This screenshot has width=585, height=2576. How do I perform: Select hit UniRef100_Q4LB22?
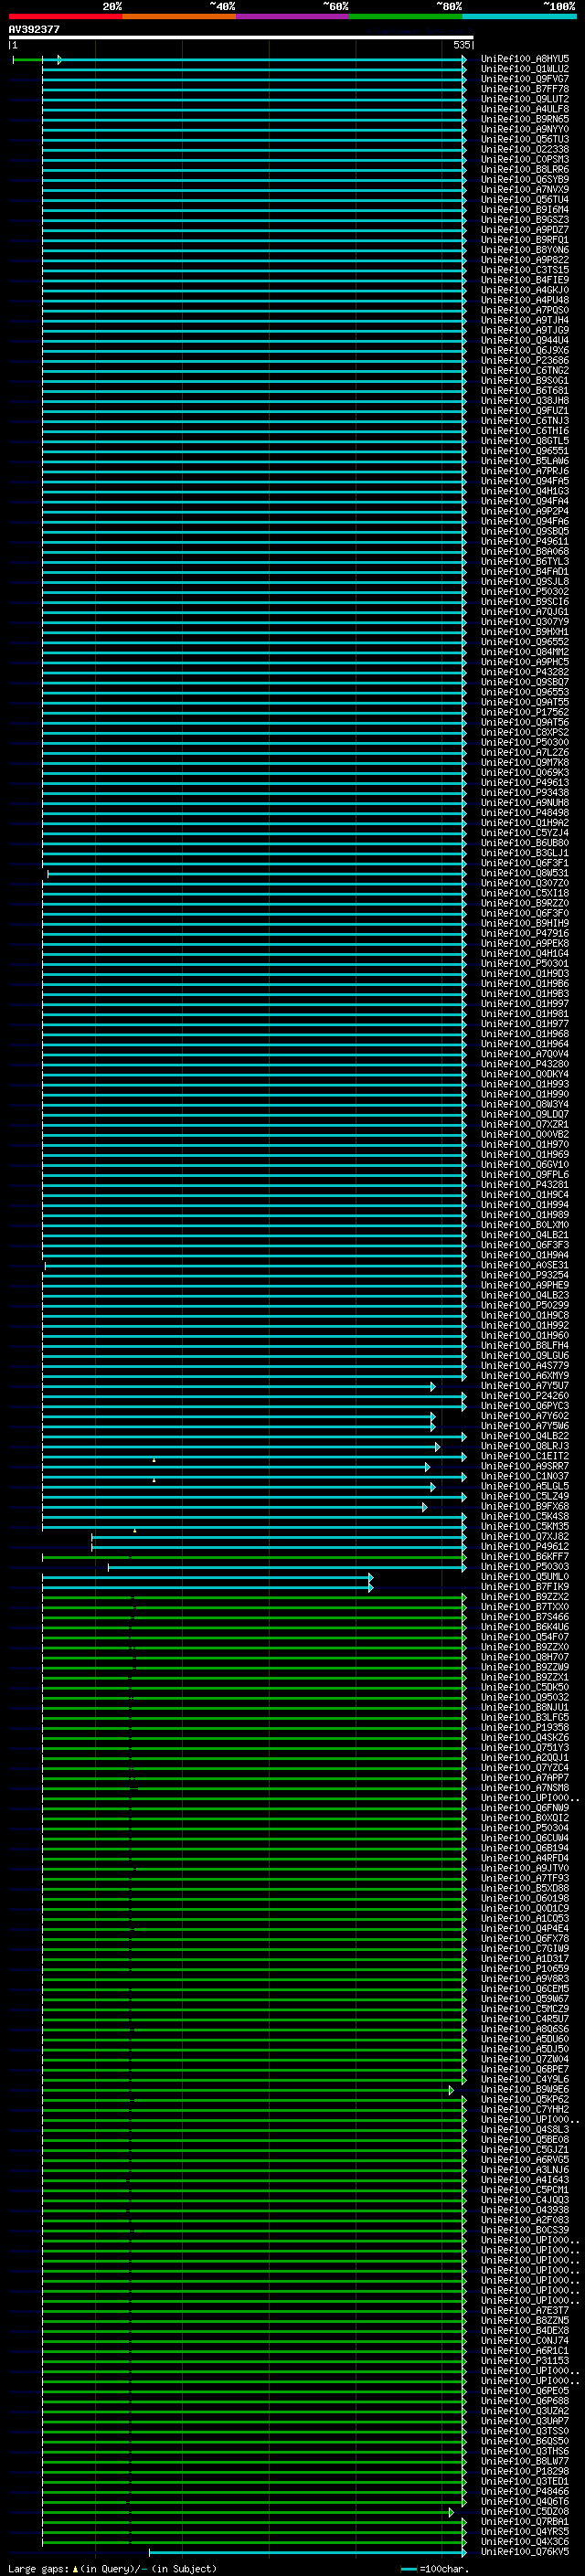coord(525,1436)
